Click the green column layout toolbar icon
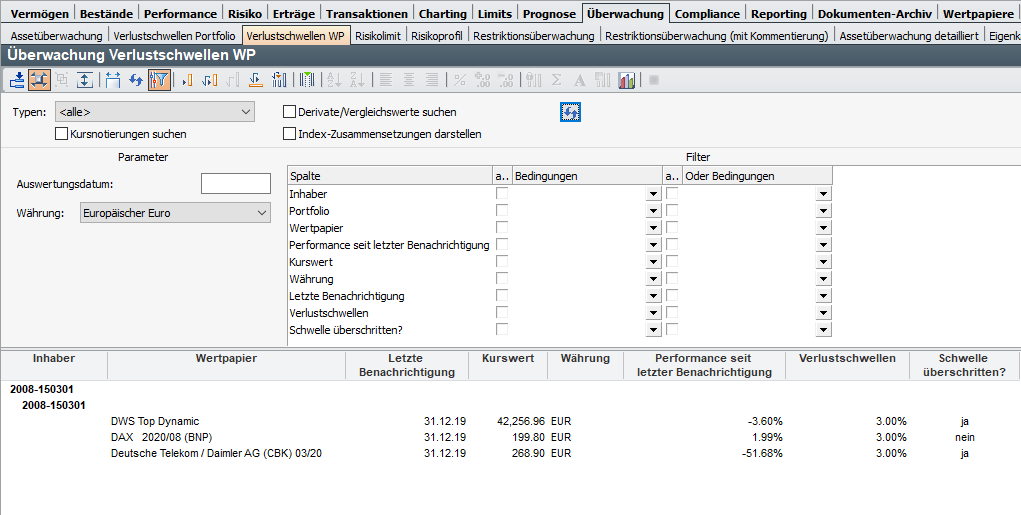The width and height of the screenshot is (1021, 515). pos(307,80)
